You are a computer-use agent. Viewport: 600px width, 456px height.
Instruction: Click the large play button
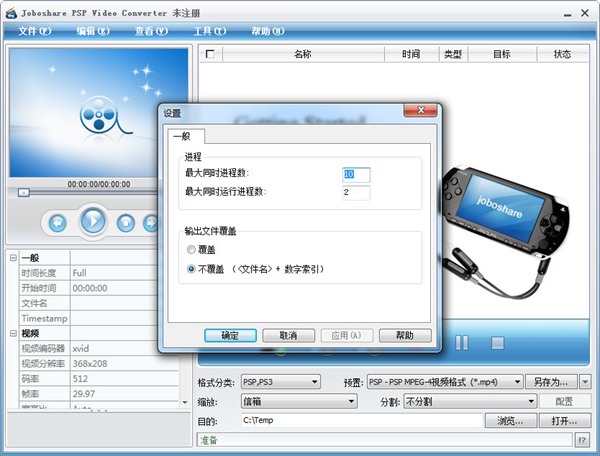pyautogui.click(x=93, y=221)
